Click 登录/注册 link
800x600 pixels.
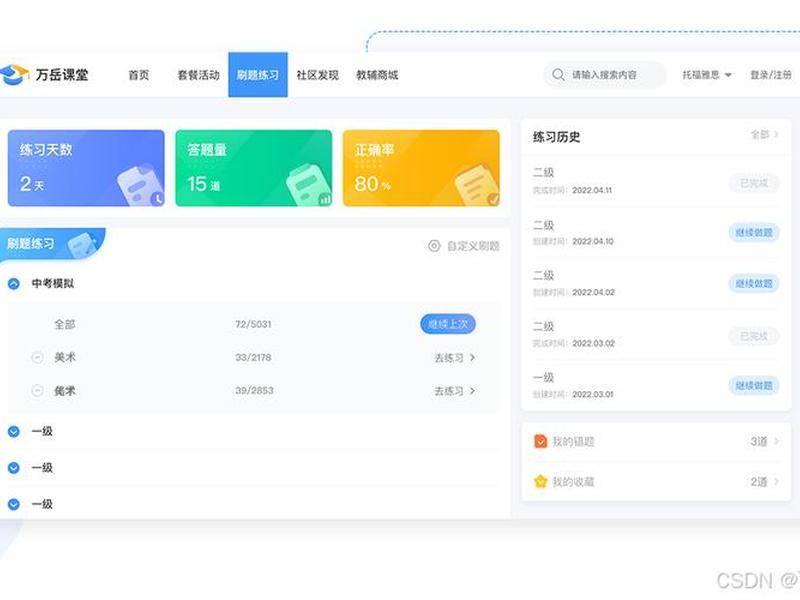point(770,75)
